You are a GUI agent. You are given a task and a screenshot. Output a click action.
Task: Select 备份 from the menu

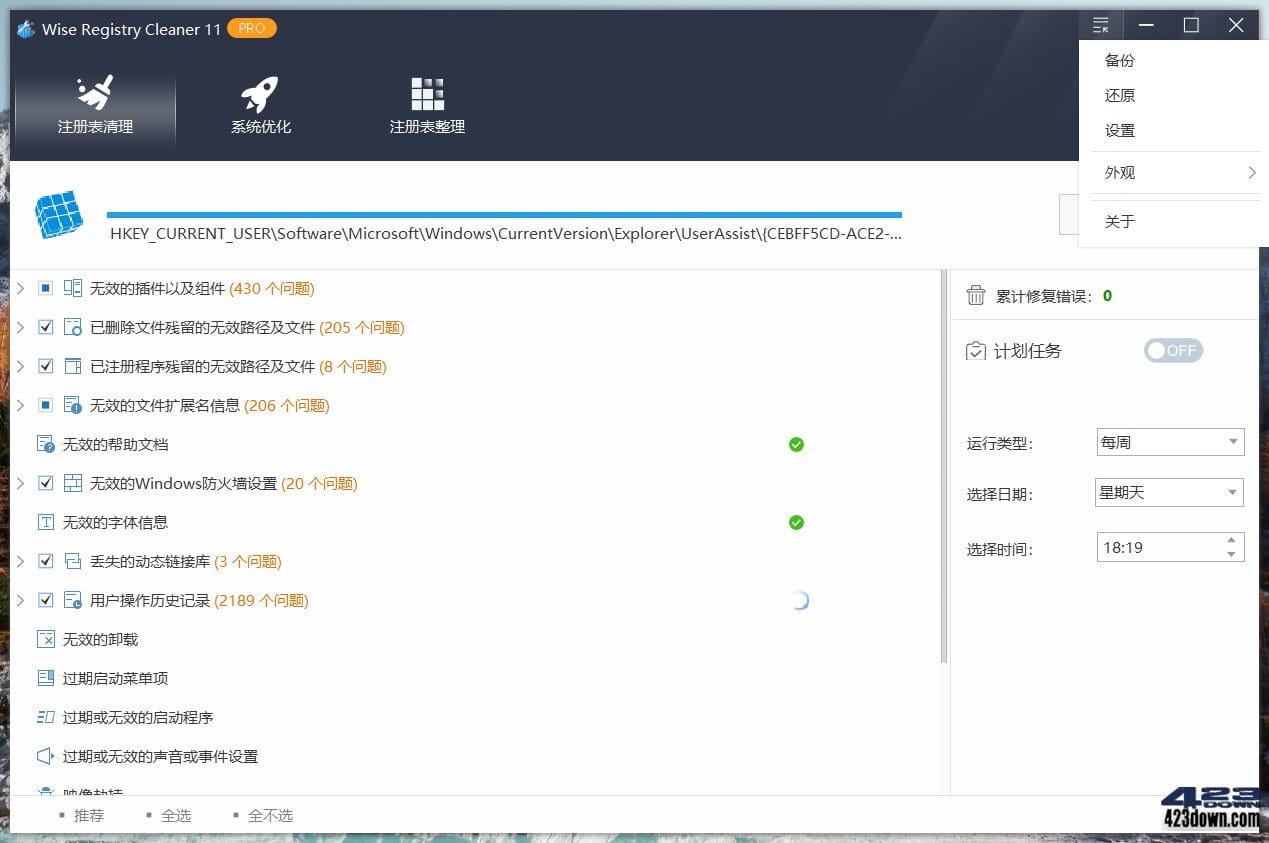click(x=1120, y=60)
